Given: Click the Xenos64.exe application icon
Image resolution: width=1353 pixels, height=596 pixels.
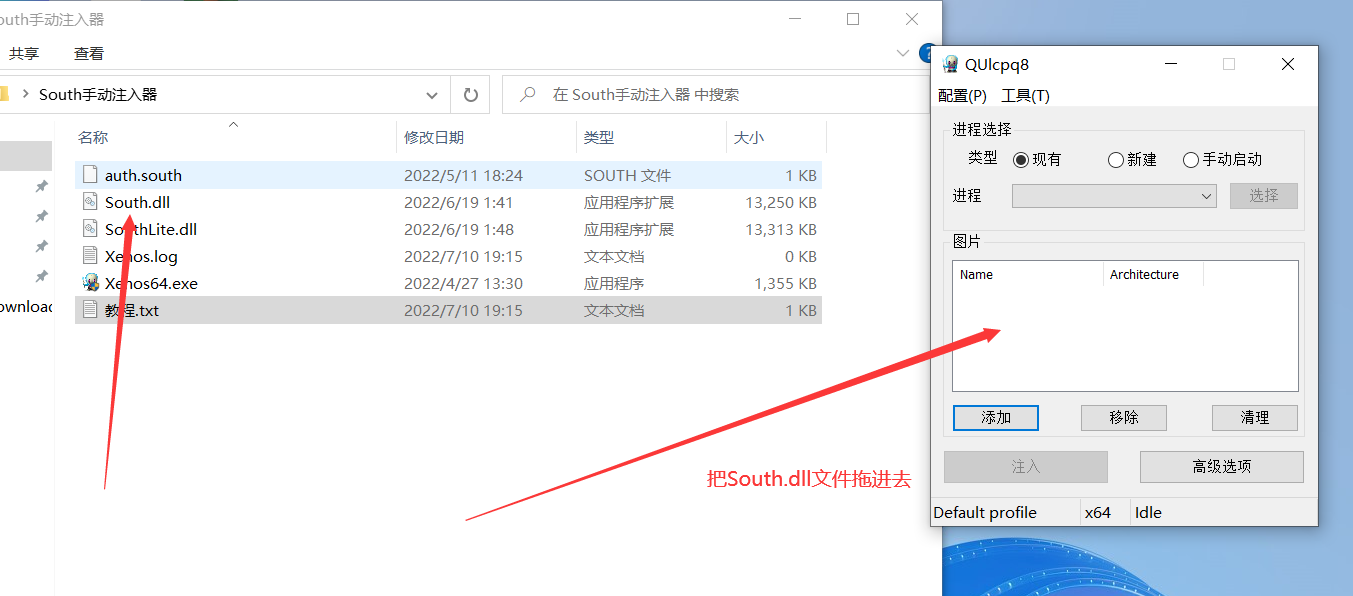Looking at the screenshot, I should click(x=90, y=283).
